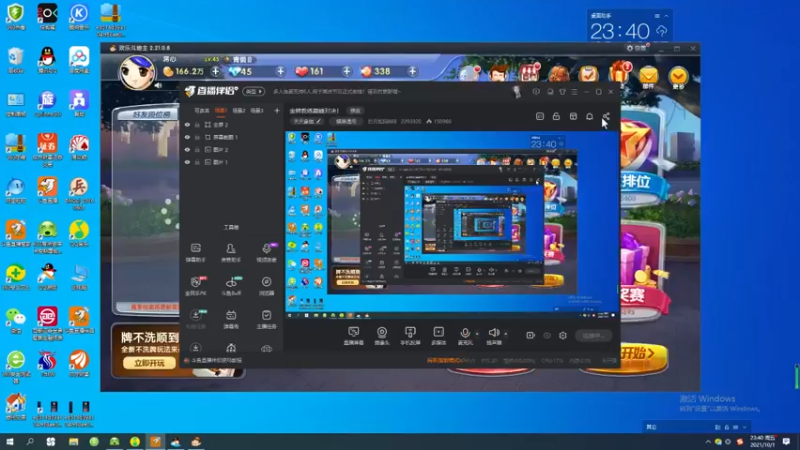
Task: Open the Windows Start menu
Action: pos(10,442)
